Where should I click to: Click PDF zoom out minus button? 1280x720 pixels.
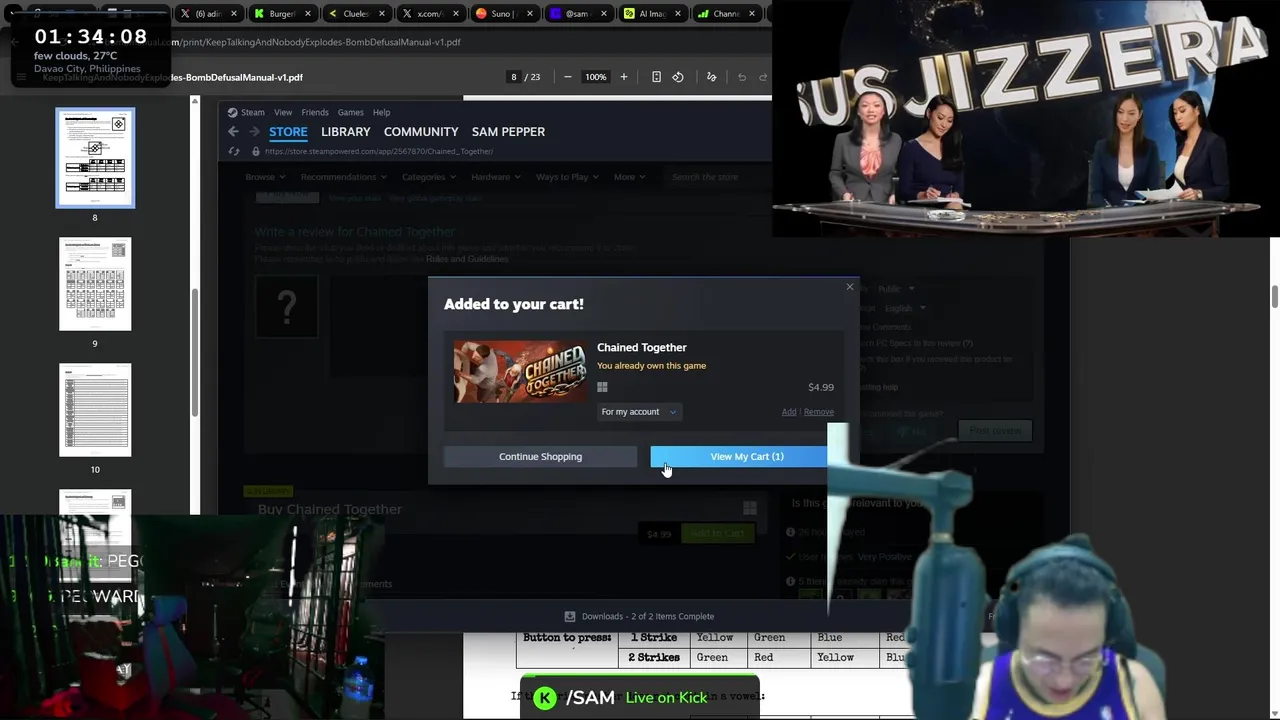coord(568,77)
